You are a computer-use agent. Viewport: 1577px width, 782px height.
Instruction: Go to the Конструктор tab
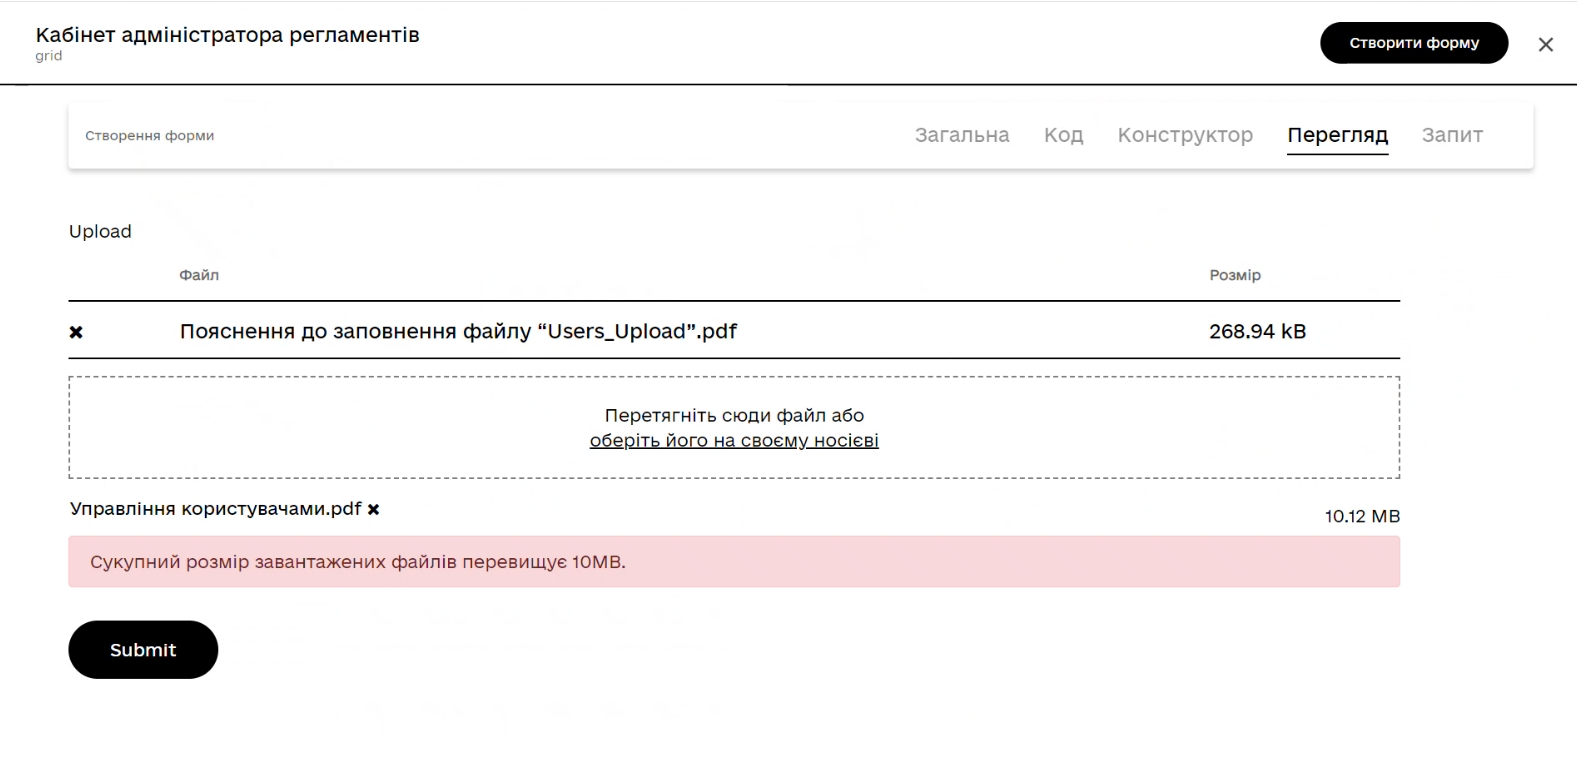click(x=1185, y=135)
